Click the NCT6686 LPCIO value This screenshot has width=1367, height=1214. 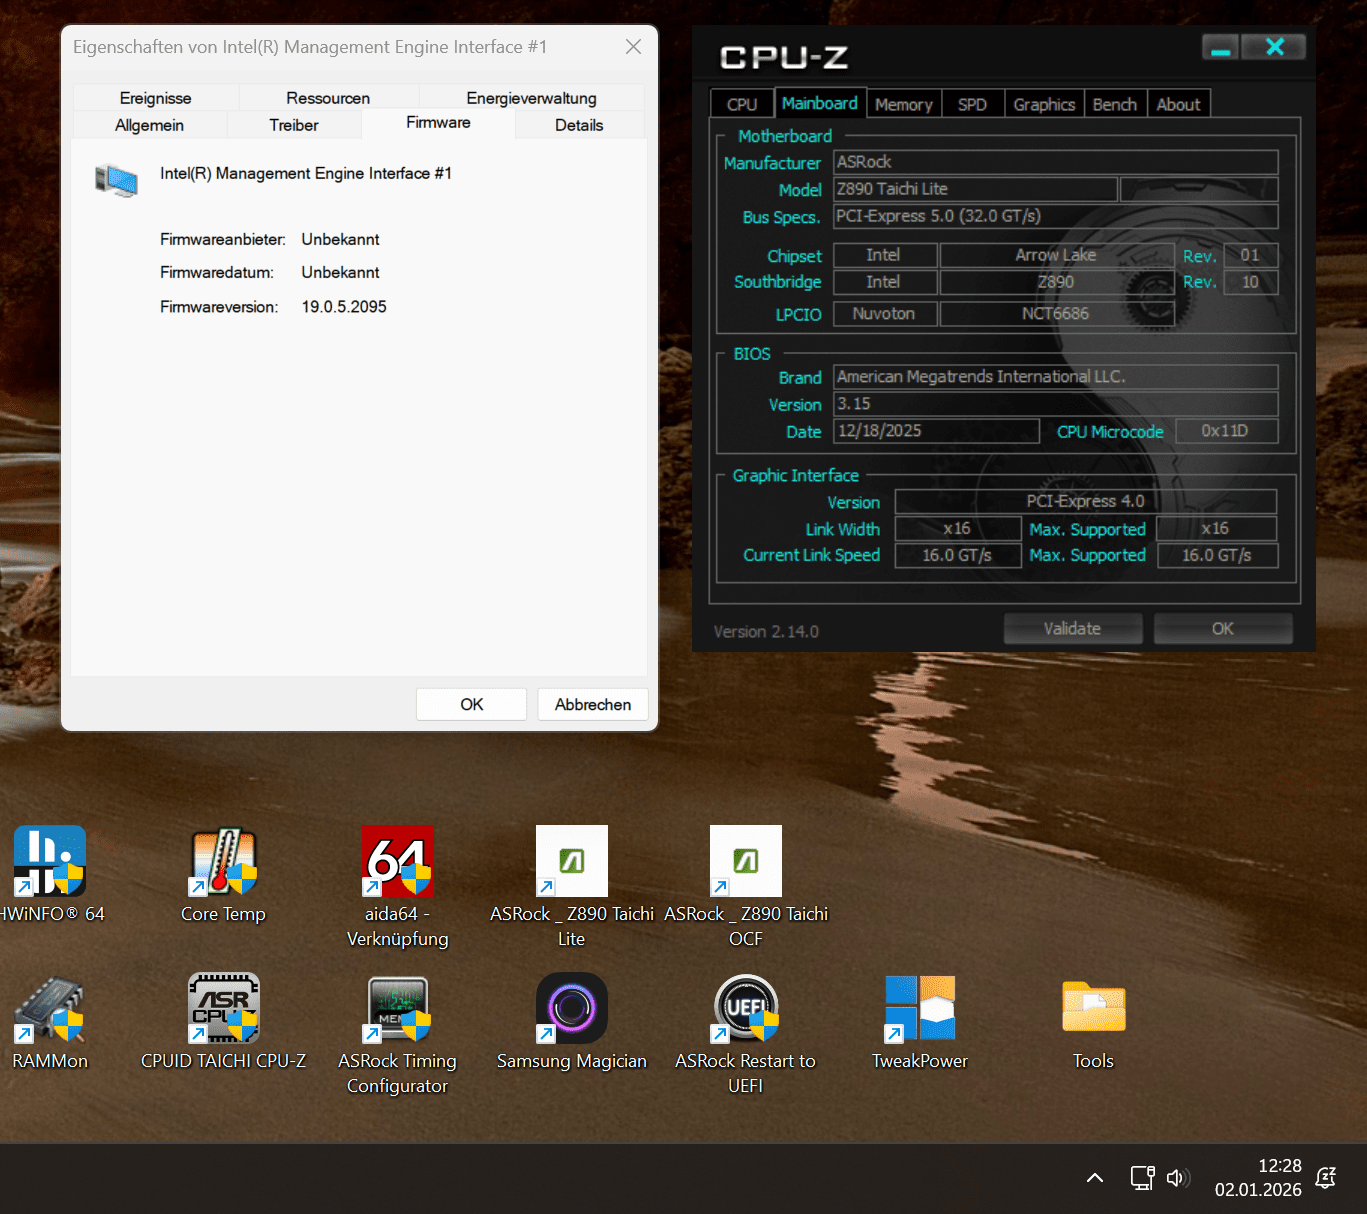pyautogui.click(x=1057, y=314)
